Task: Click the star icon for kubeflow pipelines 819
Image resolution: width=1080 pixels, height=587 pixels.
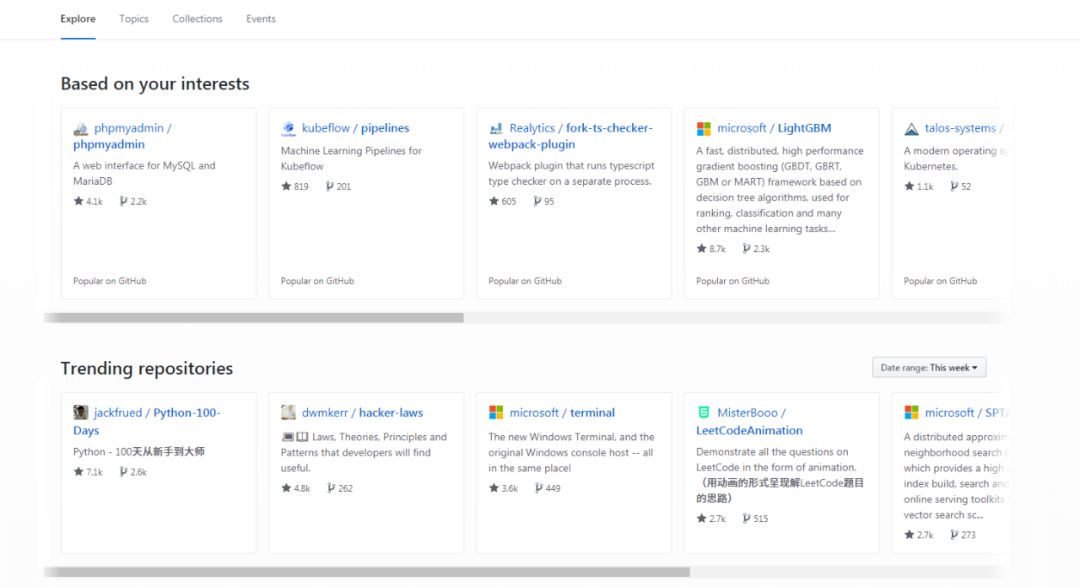Action: click(x=287, y=186)
